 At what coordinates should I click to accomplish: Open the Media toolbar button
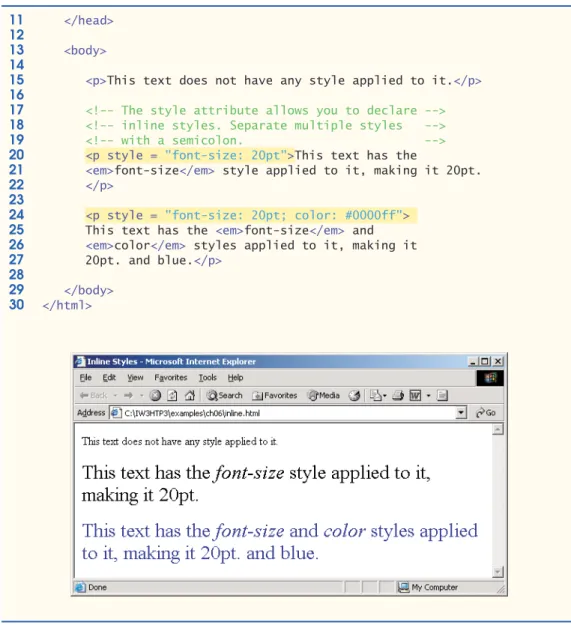pyautogui.click(x=324, y=395)
